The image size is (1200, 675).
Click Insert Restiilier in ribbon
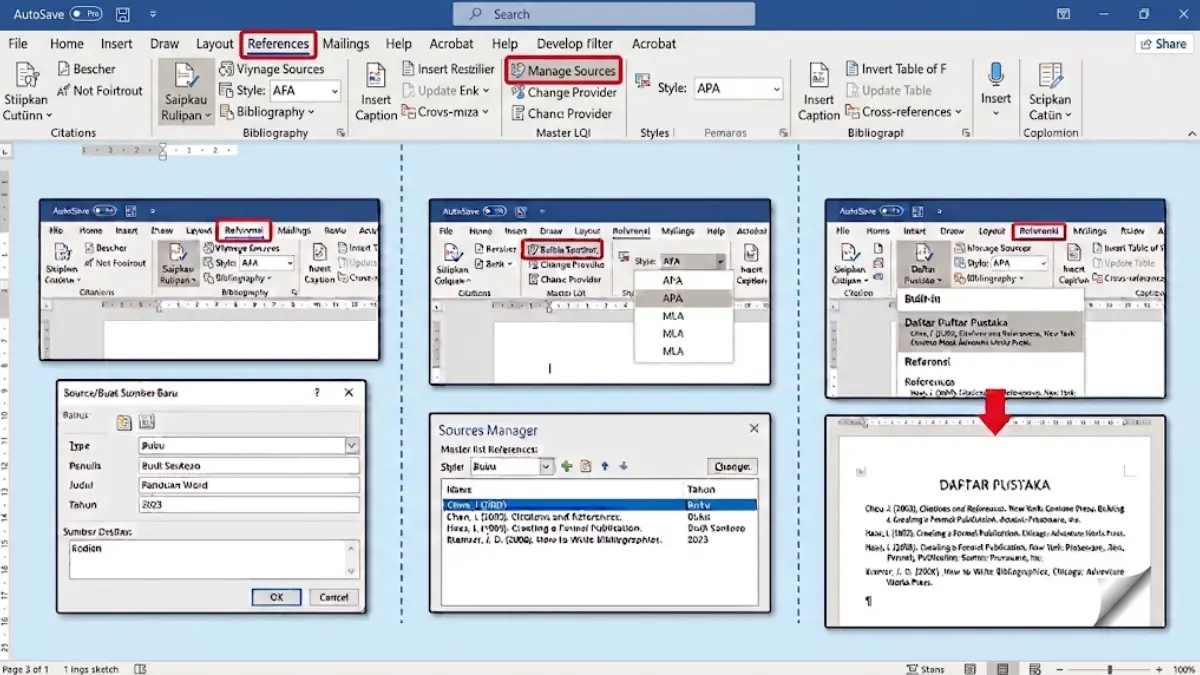click(449, 69)
